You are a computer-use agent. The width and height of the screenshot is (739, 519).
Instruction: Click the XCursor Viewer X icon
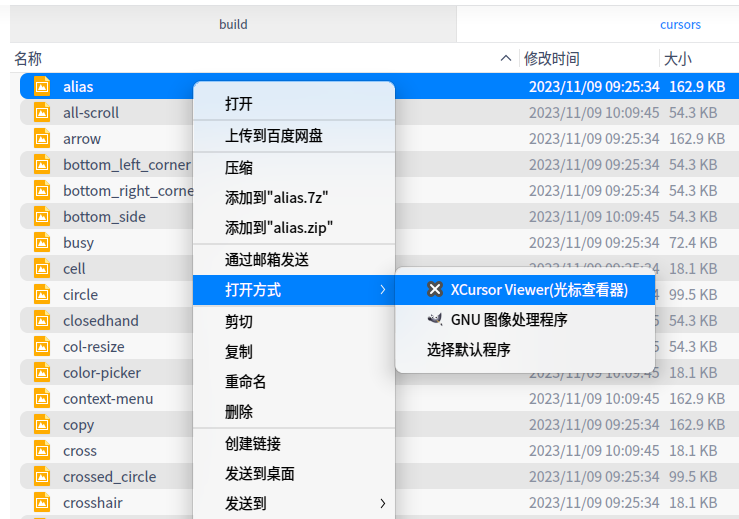point(435,290)
